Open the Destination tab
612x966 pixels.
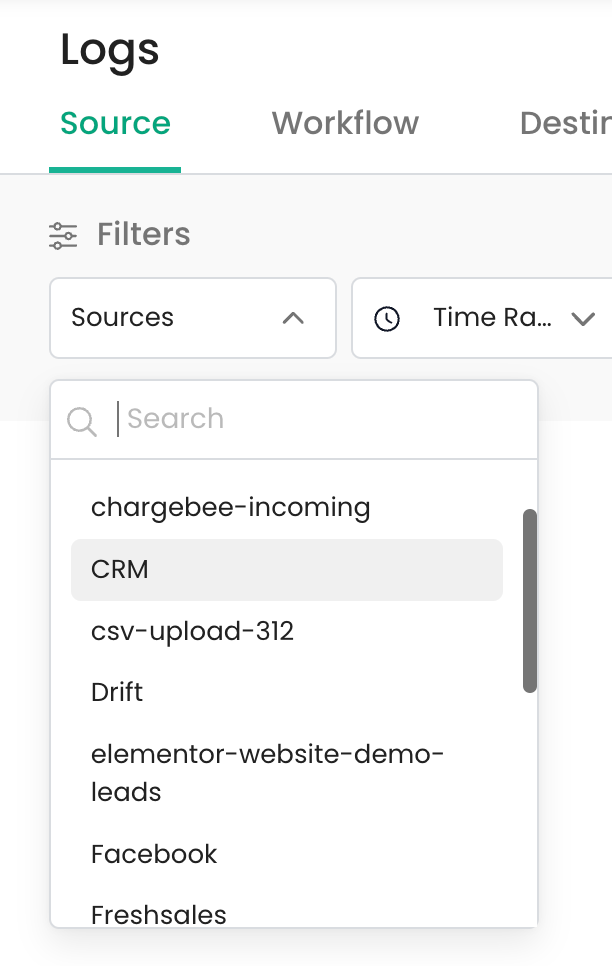[566, 123]
